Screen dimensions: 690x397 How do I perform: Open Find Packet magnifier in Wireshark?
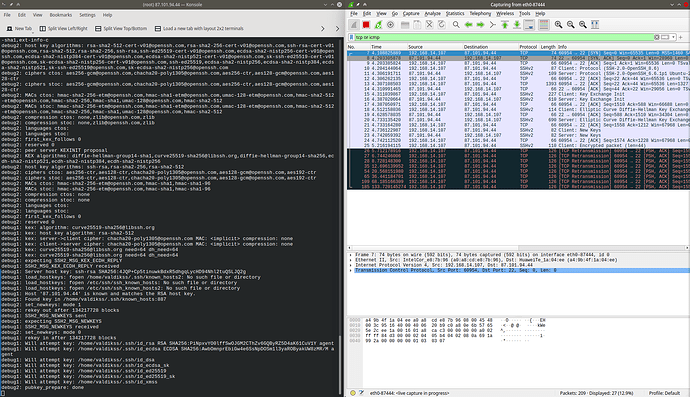456,25
